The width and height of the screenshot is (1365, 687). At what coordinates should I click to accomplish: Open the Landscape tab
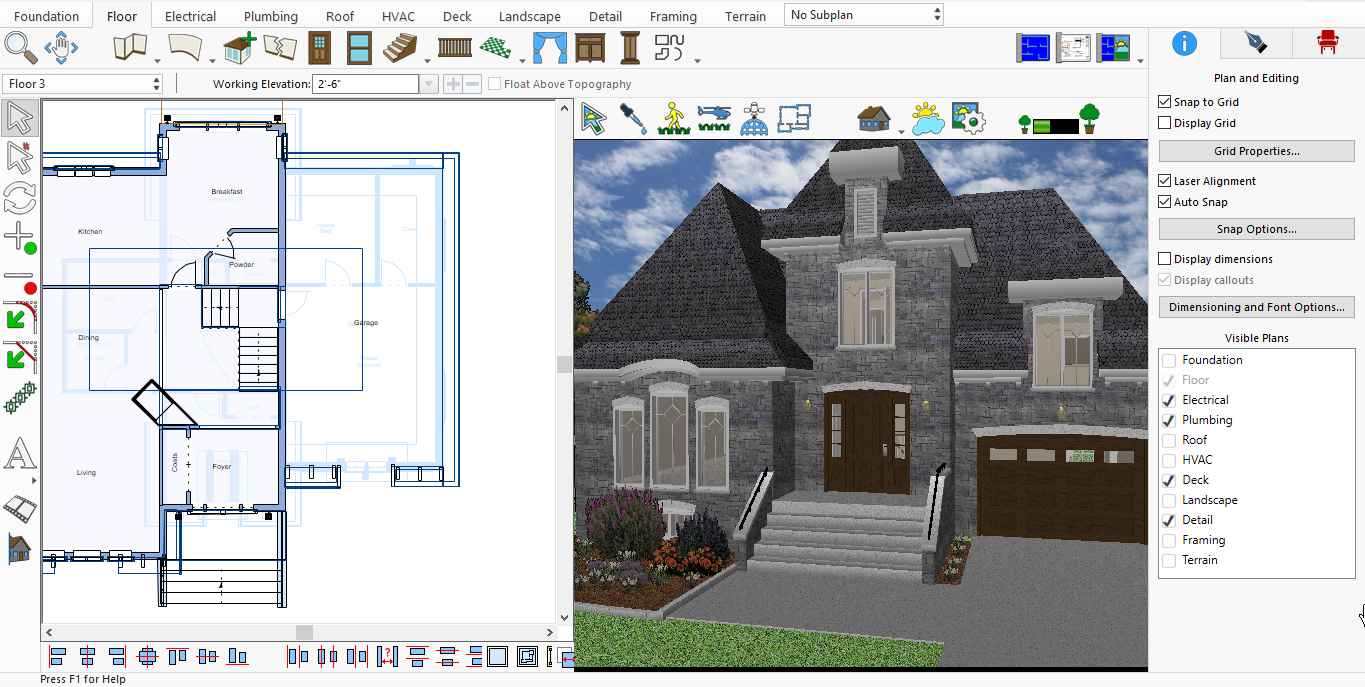pyautogui.click(x=529, y=16)
